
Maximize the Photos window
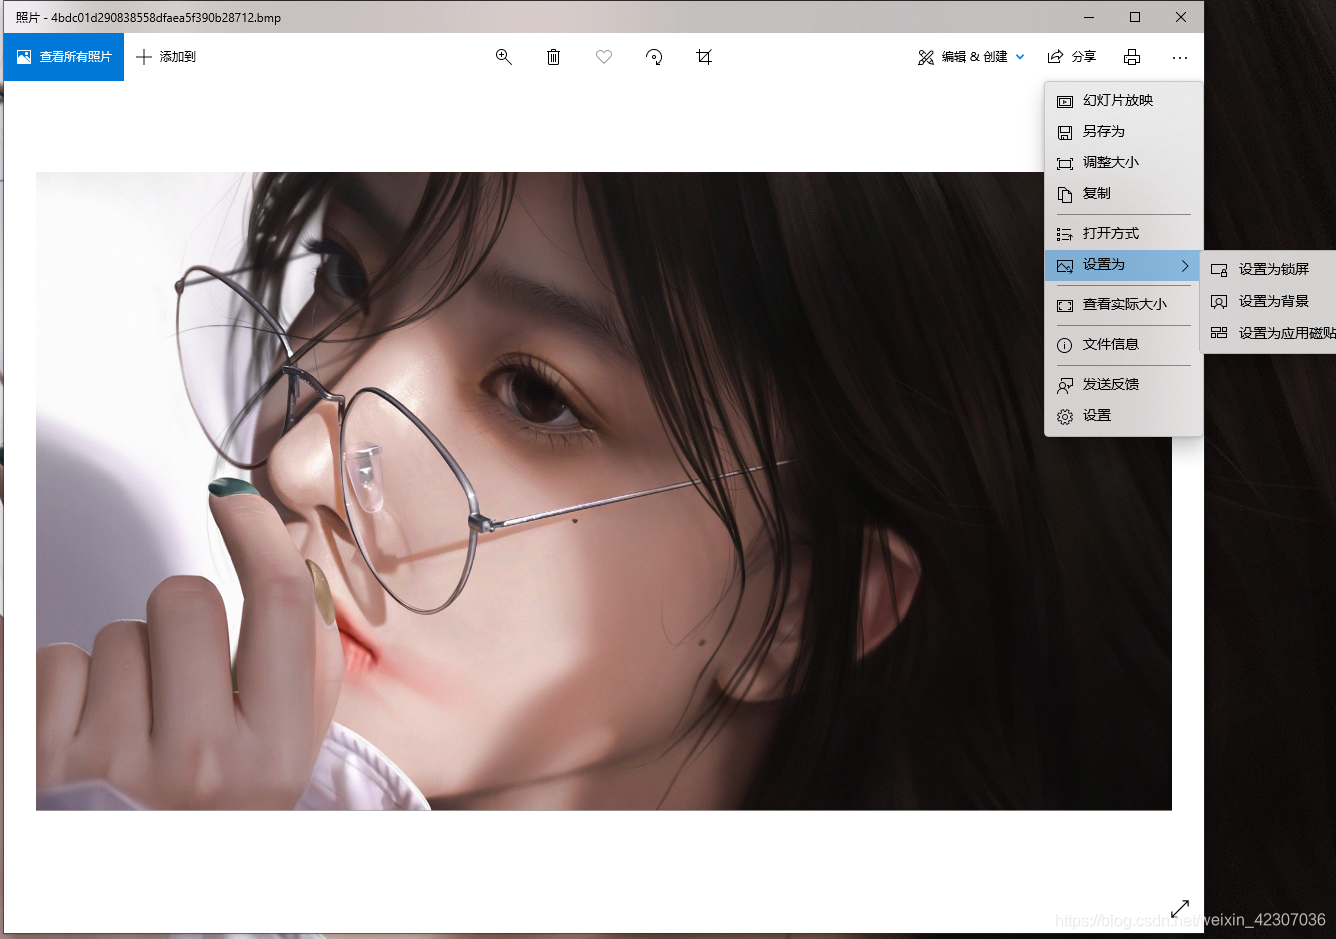click(x=1135, y=17)
